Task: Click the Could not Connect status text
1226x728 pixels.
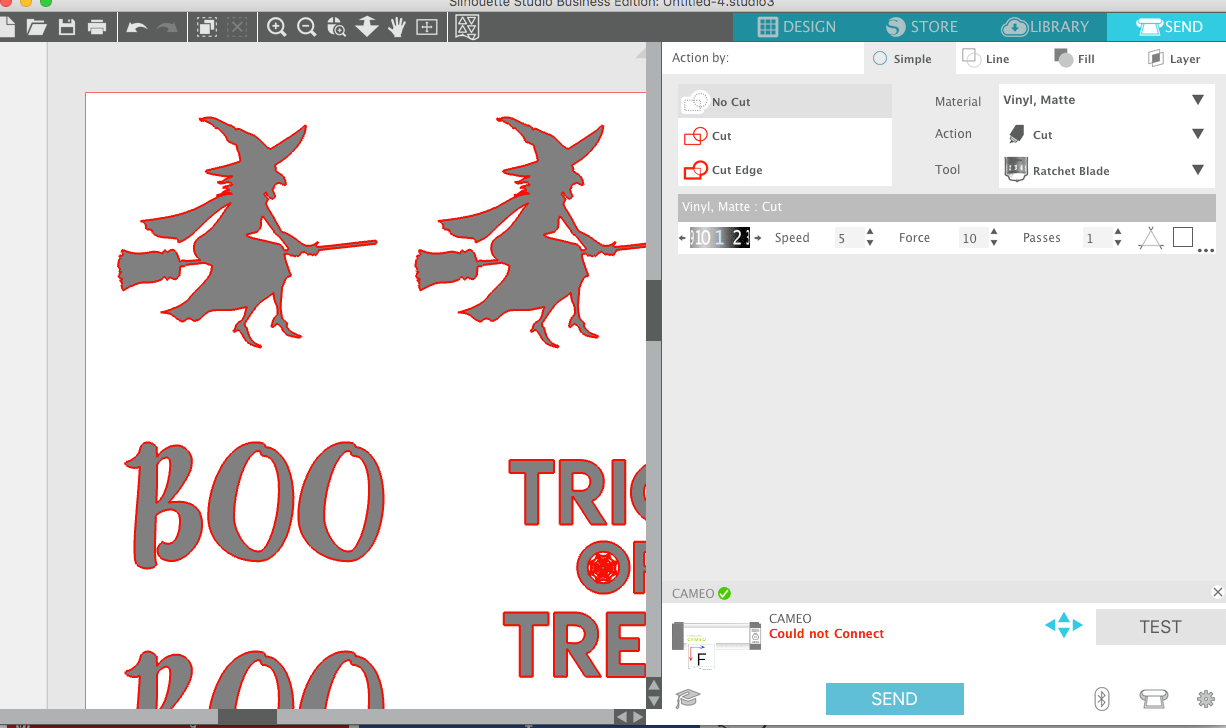Action: click(x=826, y=634)
